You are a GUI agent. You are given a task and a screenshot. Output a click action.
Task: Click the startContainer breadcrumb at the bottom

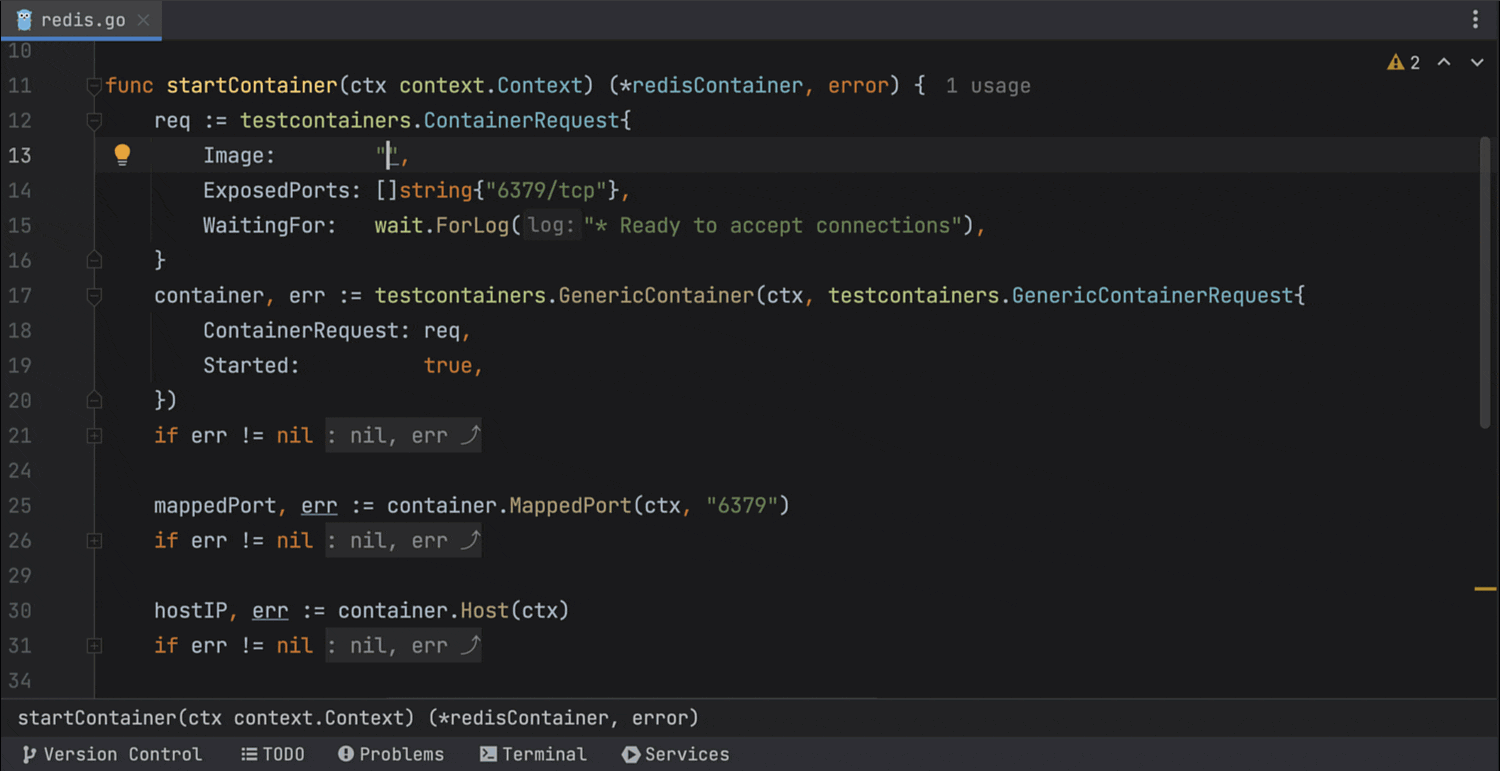358,718
